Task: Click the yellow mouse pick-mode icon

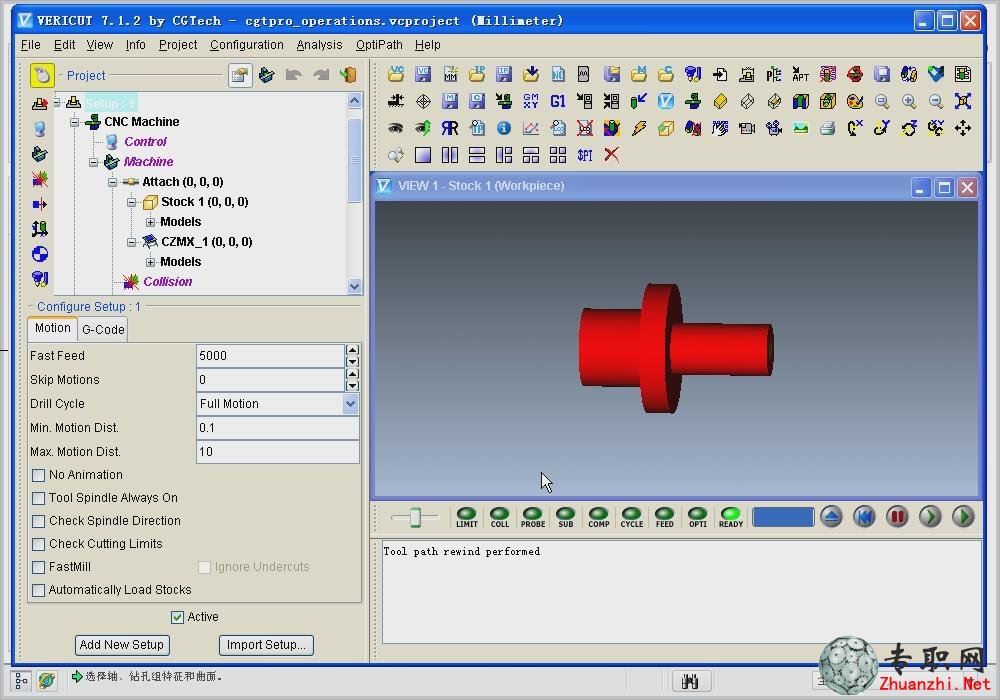Action: (x=42, y=75)
